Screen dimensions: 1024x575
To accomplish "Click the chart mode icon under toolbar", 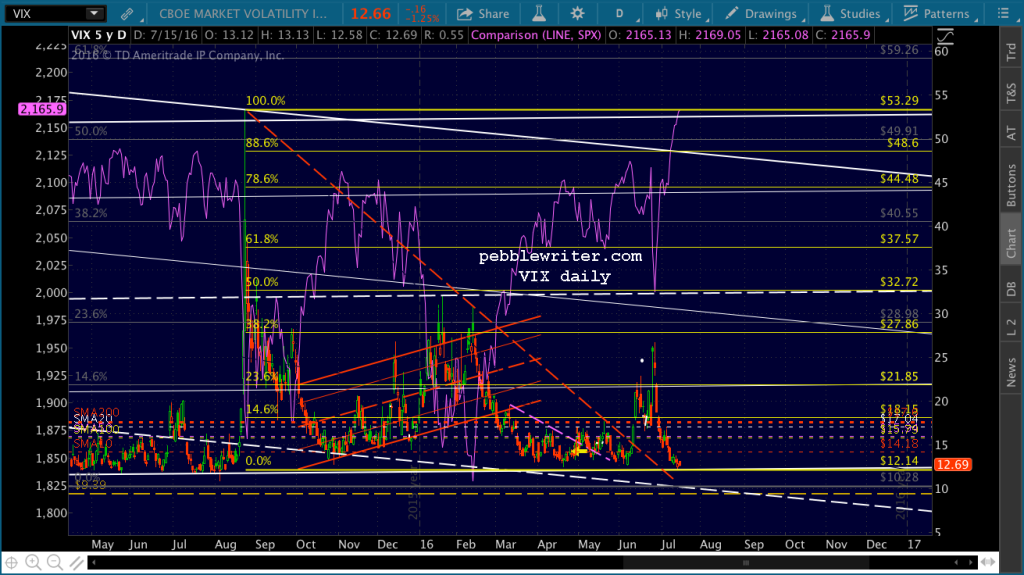I will coord(946,37).
